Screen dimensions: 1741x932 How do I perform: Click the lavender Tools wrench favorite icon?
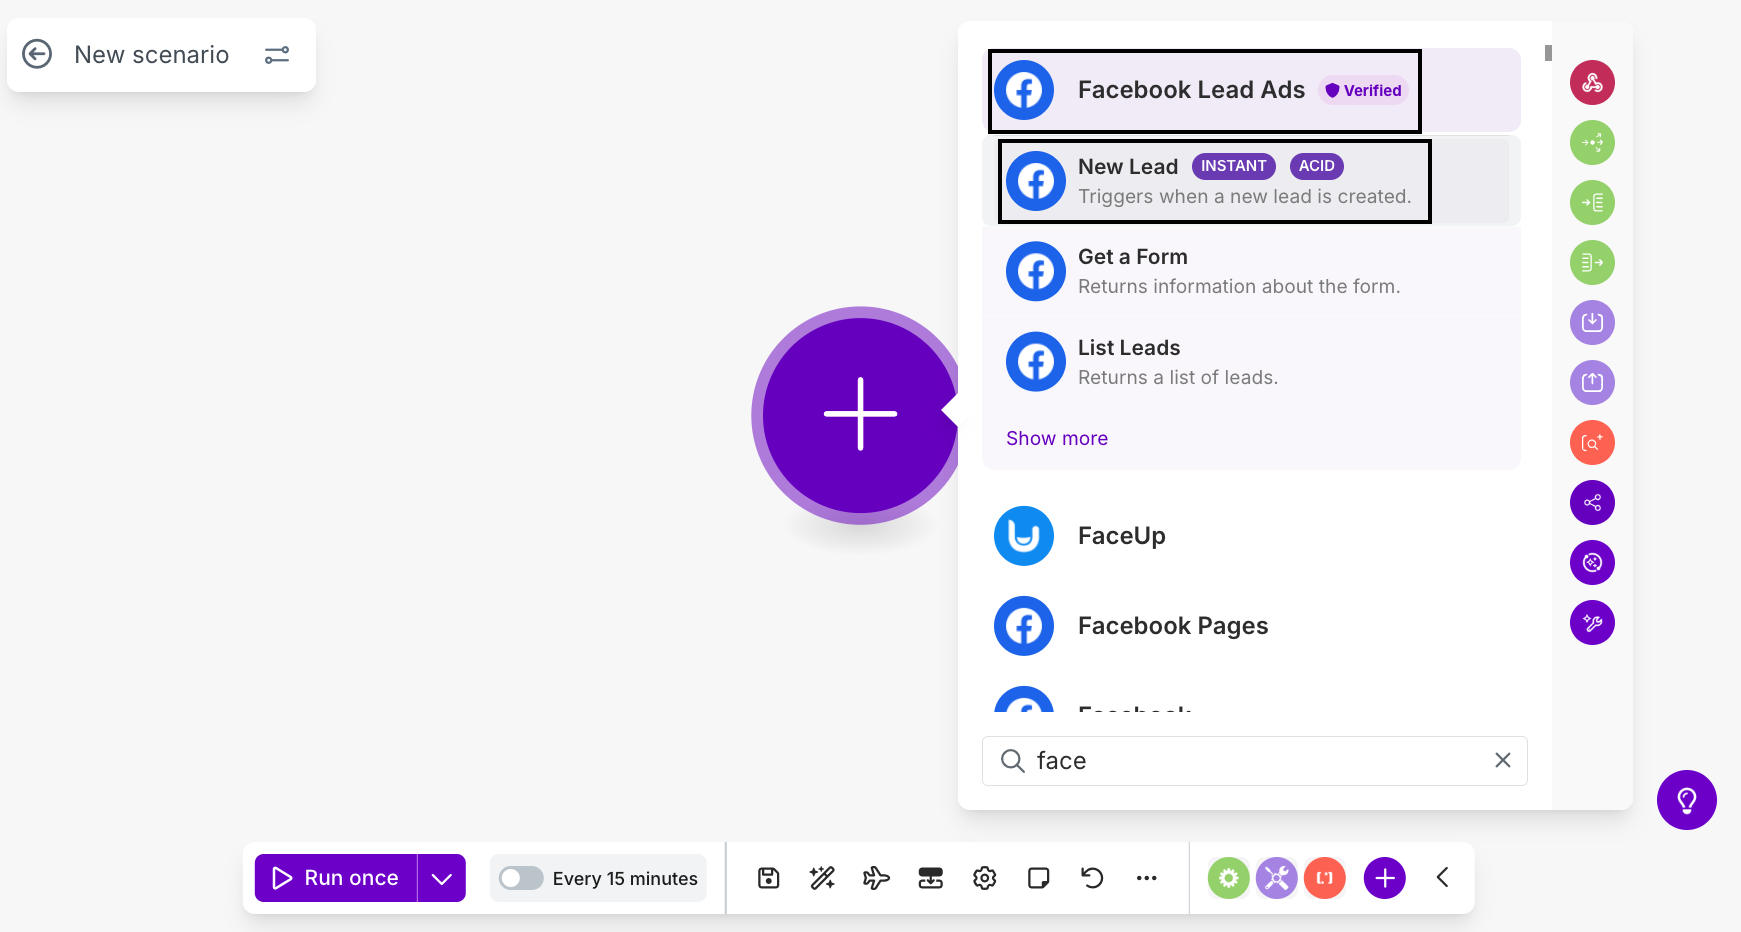(x=1276, y=878)
